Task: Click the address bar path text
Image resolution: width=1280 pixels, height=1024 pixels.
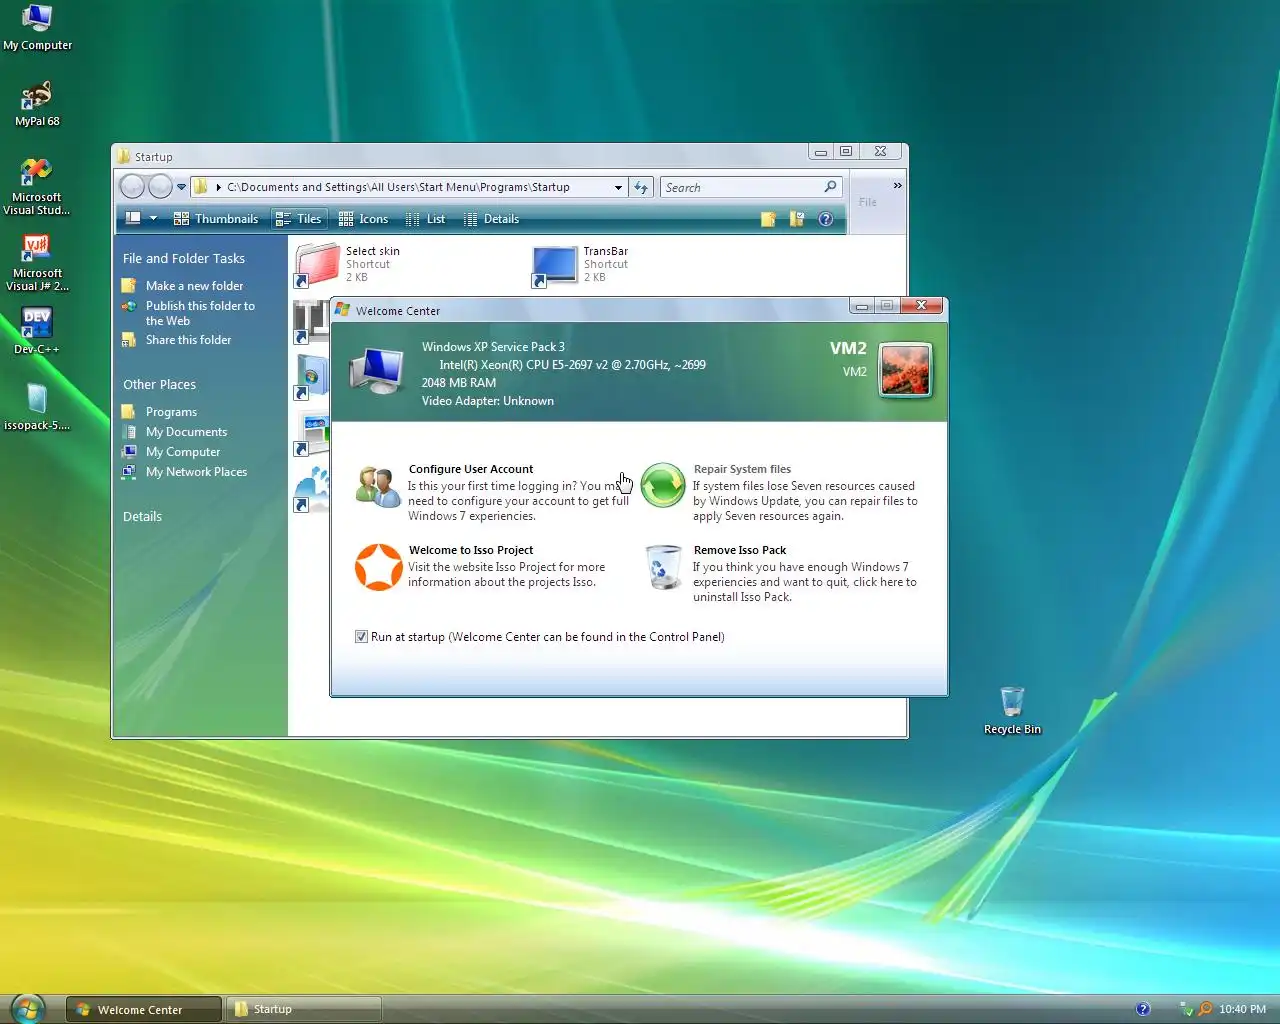Action: tap(398, 187)
